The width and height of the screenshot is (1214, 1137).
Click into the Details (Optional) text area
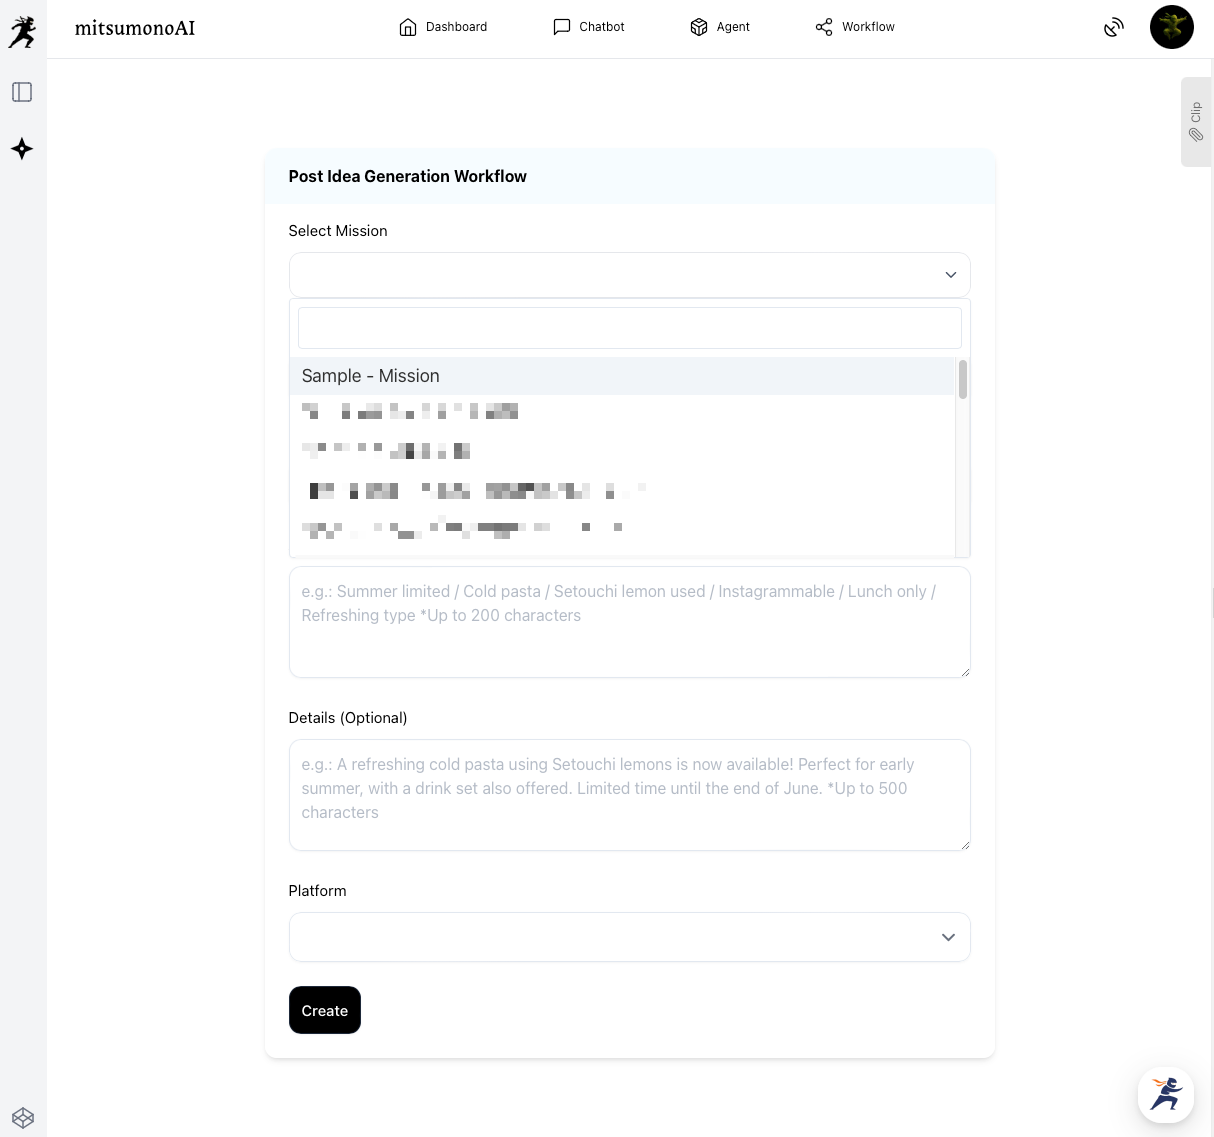[629, 795]
